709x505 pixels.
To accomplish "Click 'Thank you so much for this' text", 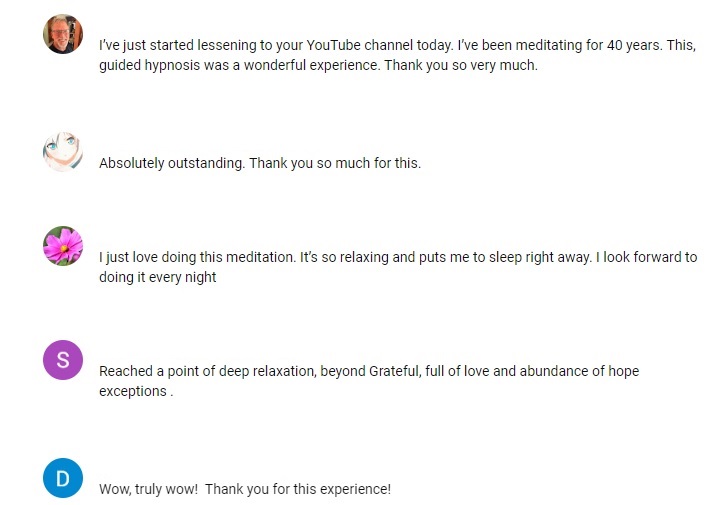I will coord(335,163).
